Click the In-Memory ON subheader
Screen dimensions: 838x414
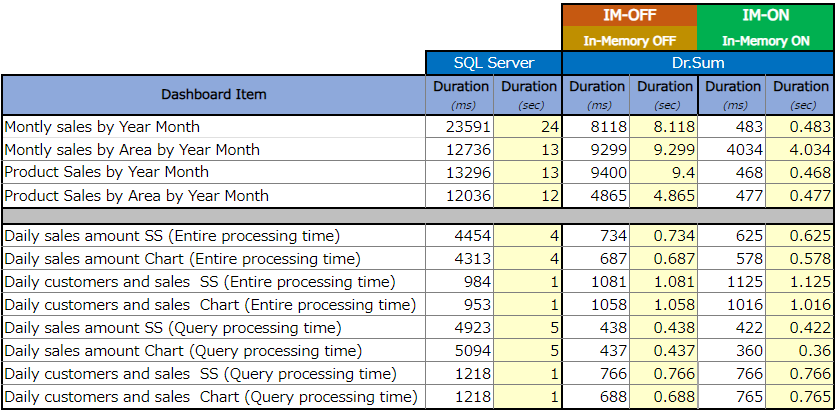point(765,39)
